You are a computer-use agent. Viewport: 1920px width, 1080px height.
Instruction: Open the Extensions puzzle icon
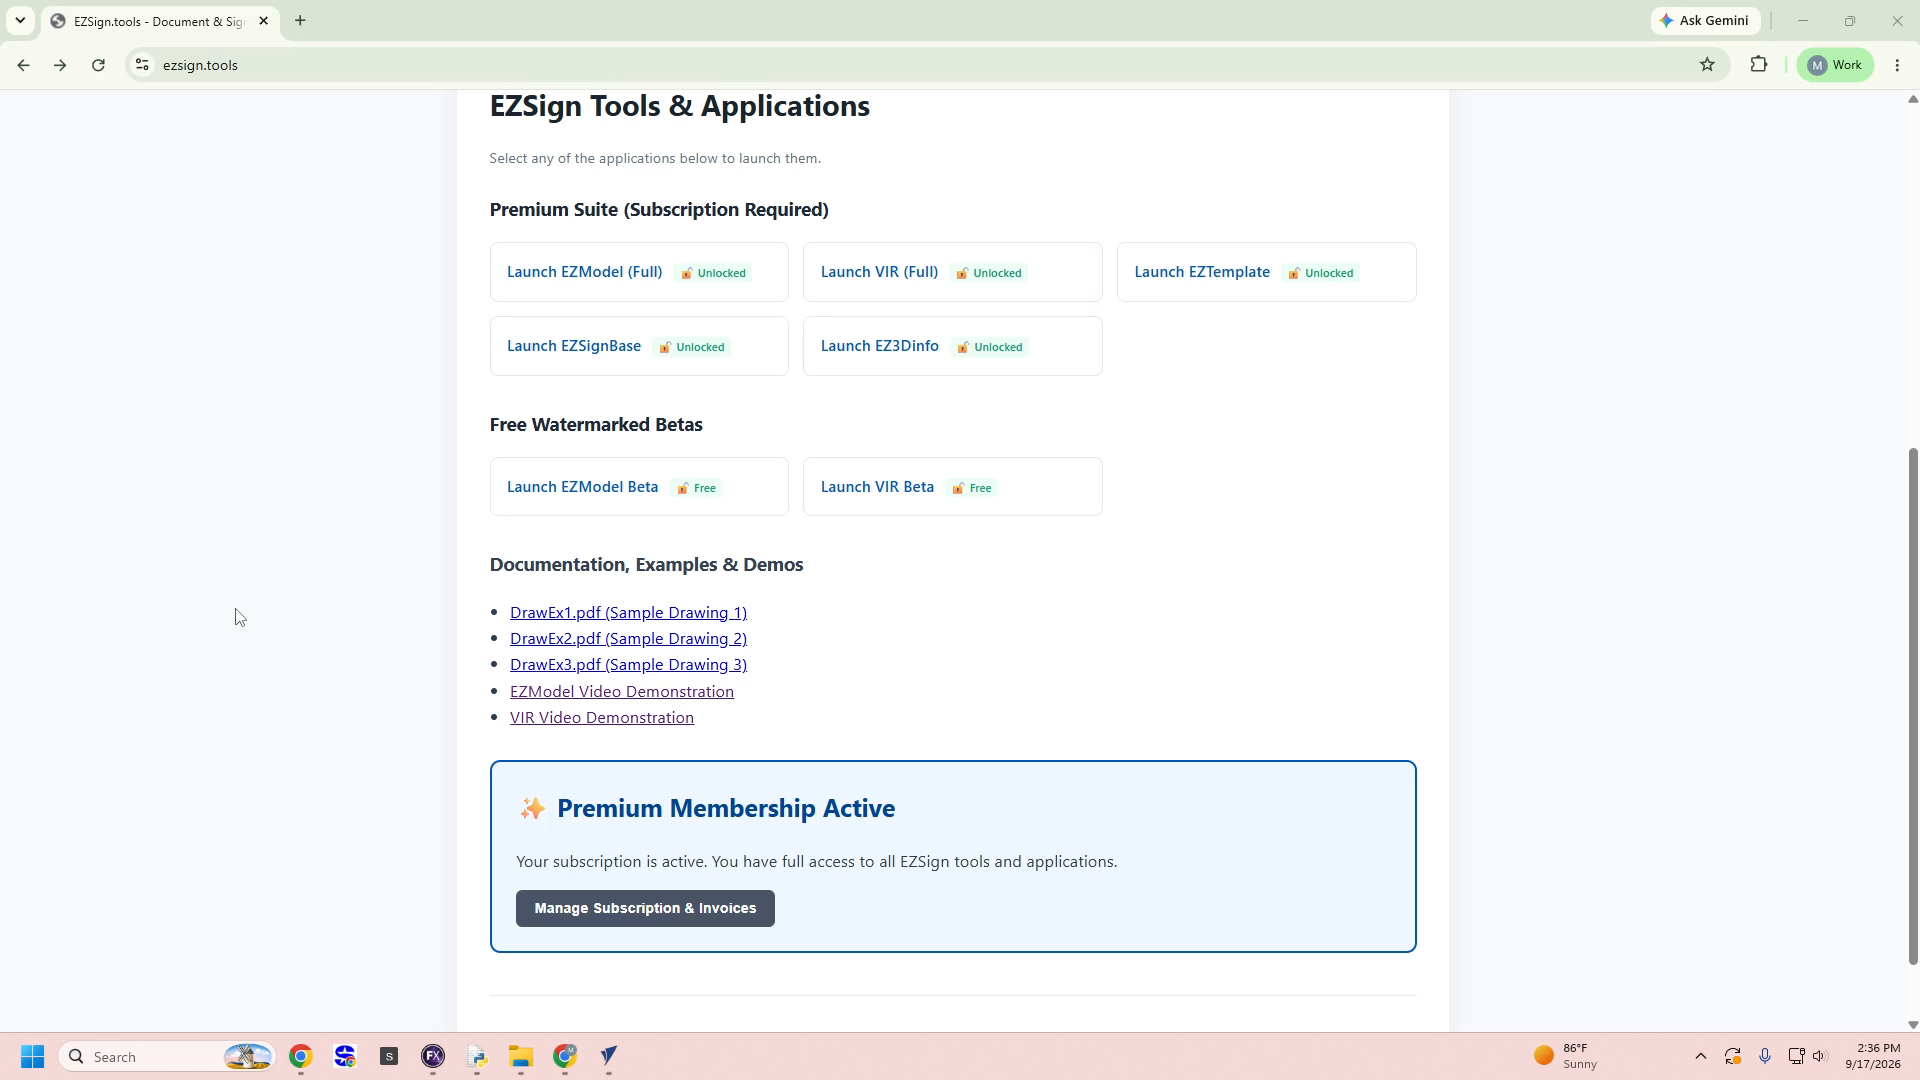click(x=1759, y=65)
